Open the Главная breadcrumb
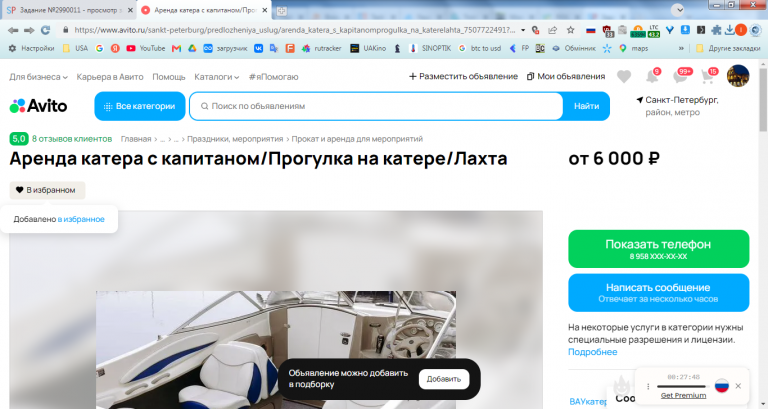Viewport: 768px width, 409px height. pos(136,139)
